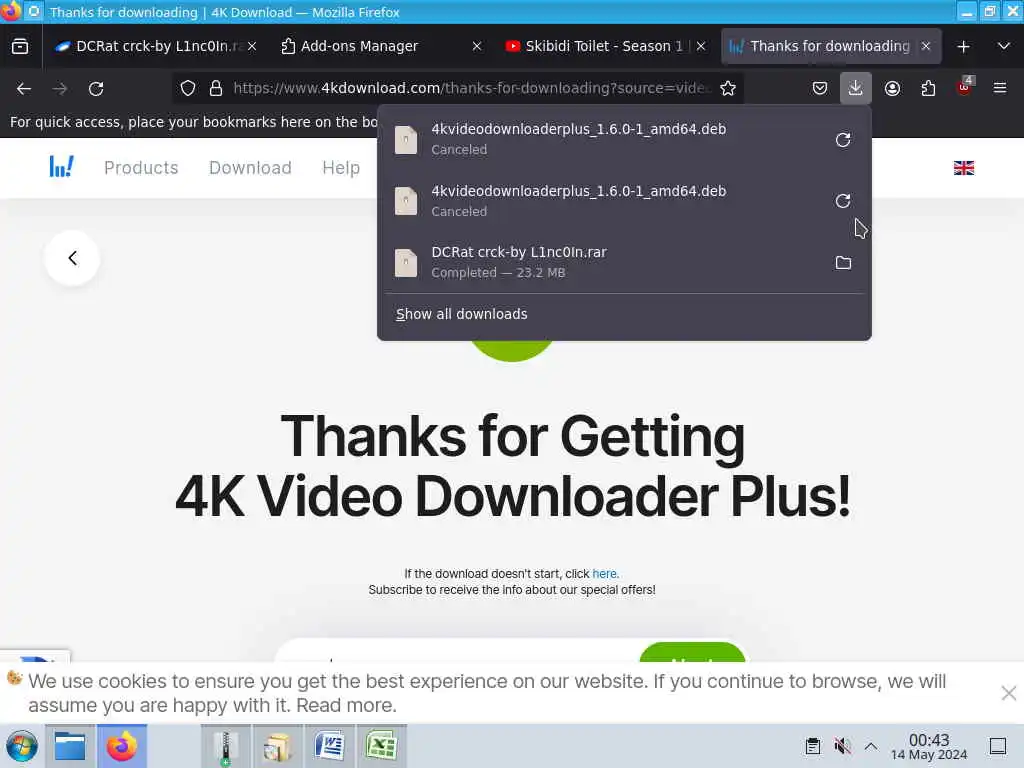Expand the list all tabs chevron

coord(1004,46)
